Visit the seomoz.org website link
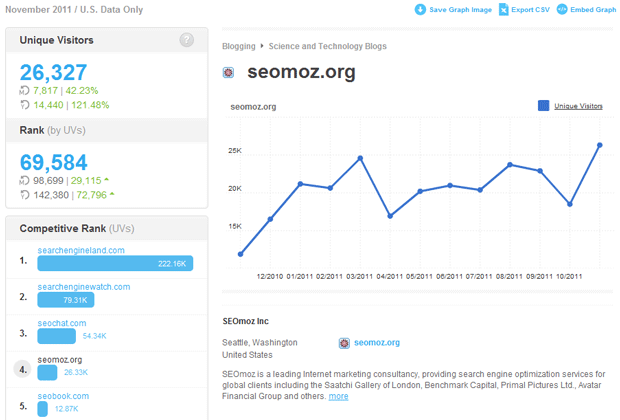 (376, 343)
